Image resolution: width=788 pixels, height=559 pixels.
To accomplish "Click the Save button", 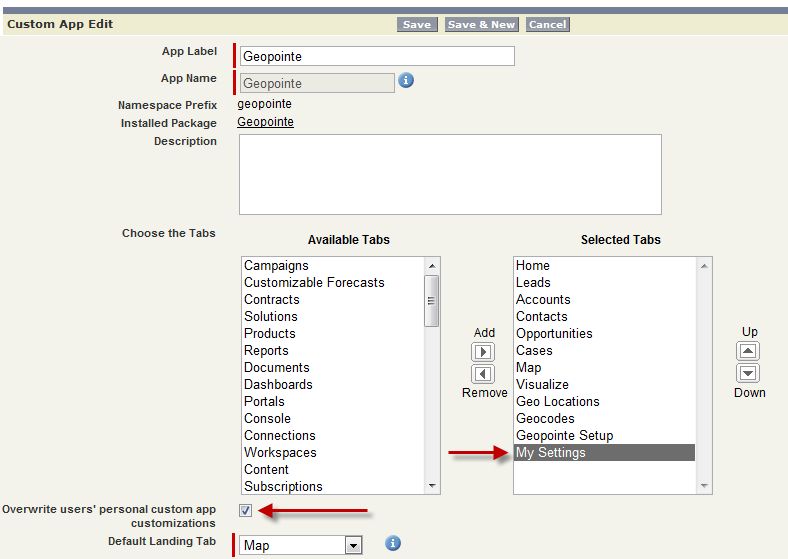I will 417,25.
